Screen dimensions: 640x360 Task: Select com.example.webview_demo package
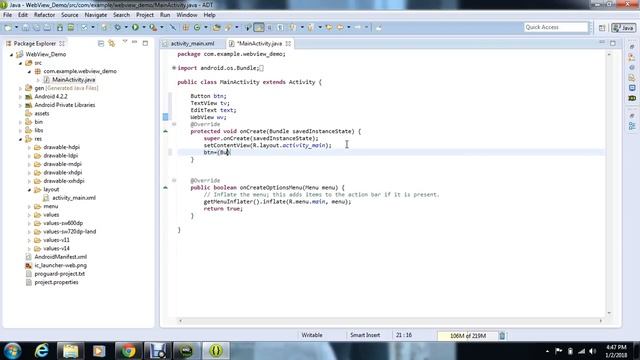coord(80,71)
